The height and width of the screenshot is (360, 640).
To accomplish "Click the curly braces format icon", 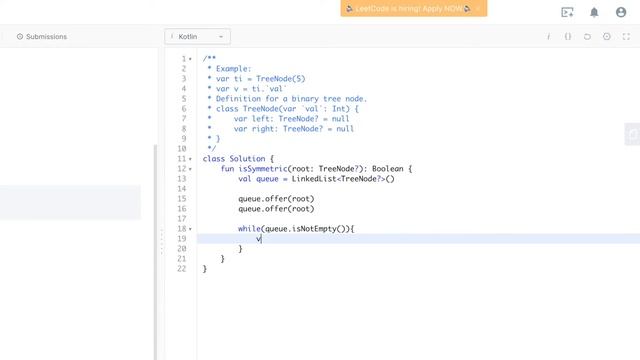I will point(568,36).
